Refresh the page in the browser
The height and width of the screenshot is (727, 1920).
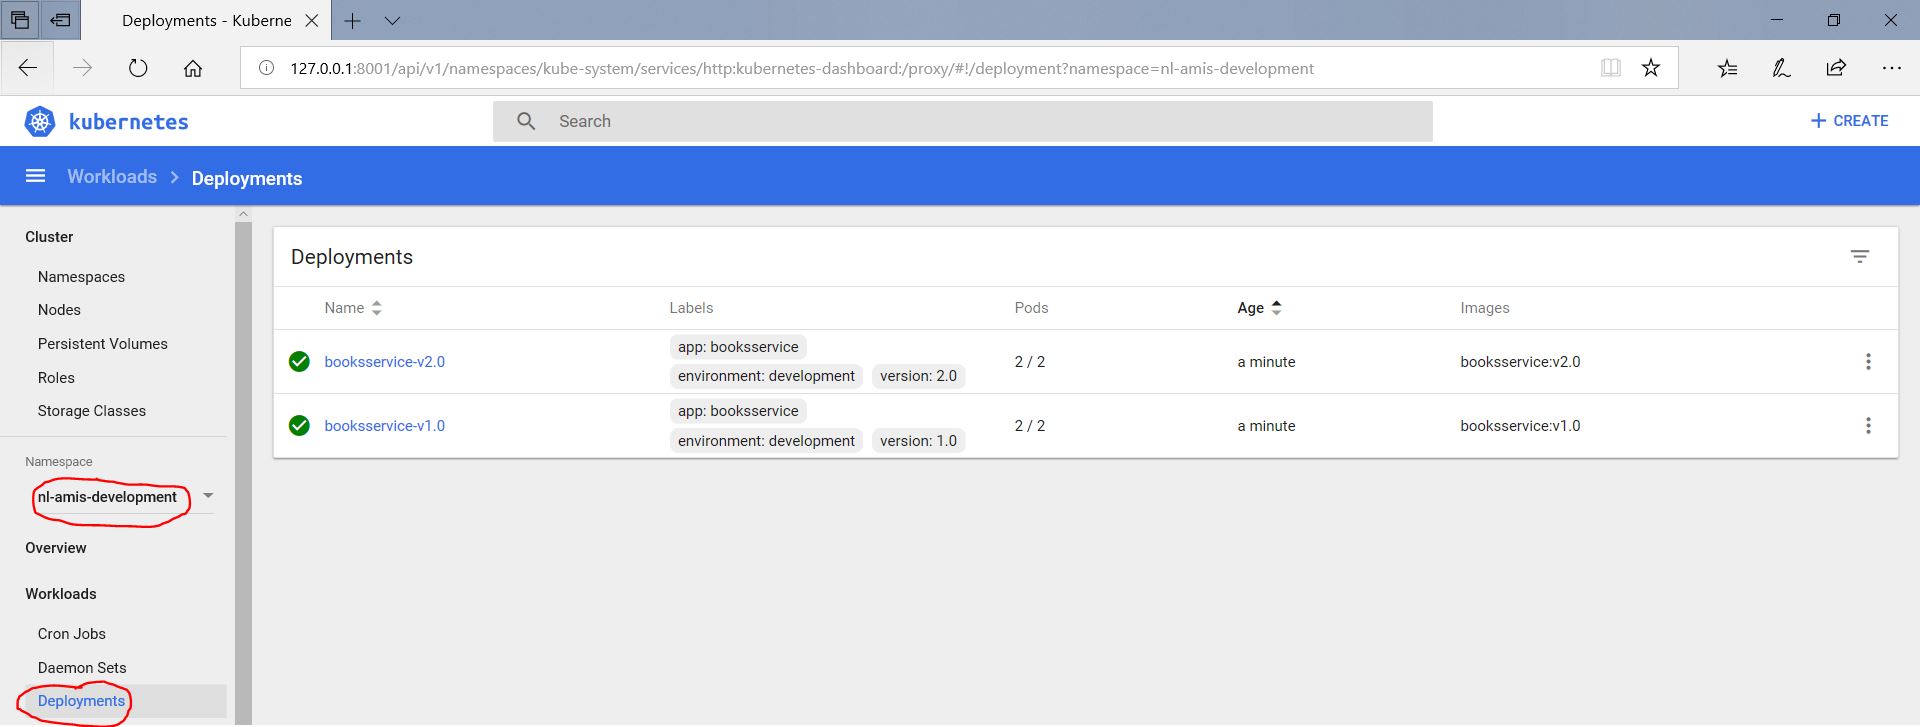click(138, 68)
